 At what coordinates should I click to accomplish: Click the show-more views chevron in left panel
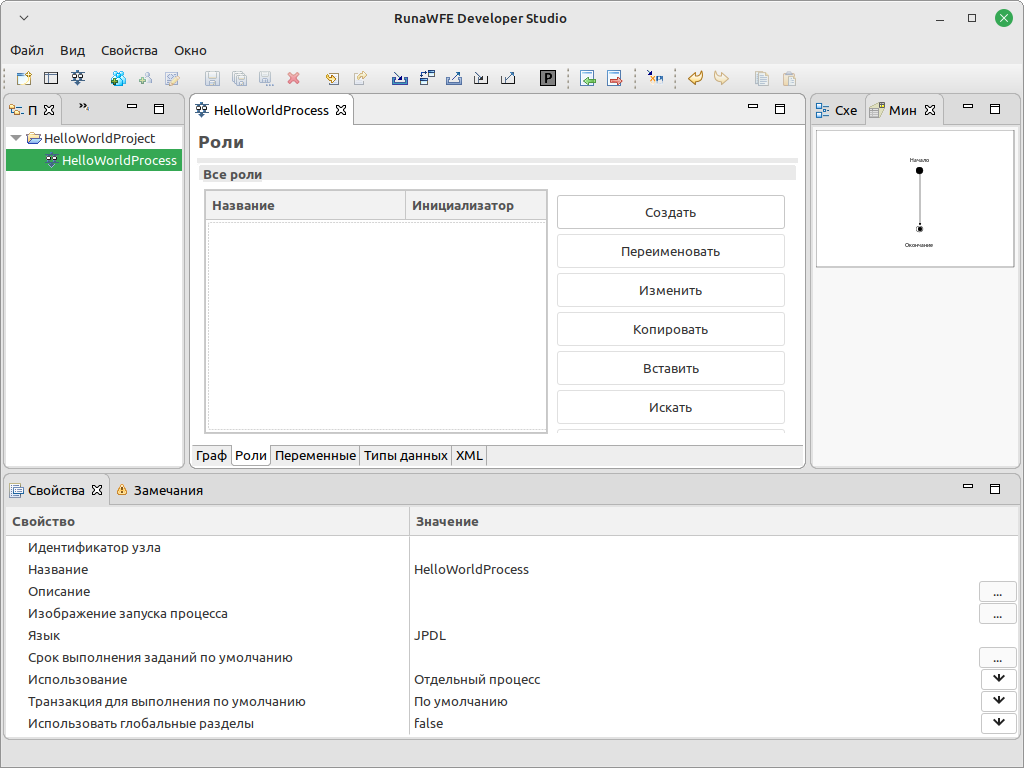tap(84, 106)
